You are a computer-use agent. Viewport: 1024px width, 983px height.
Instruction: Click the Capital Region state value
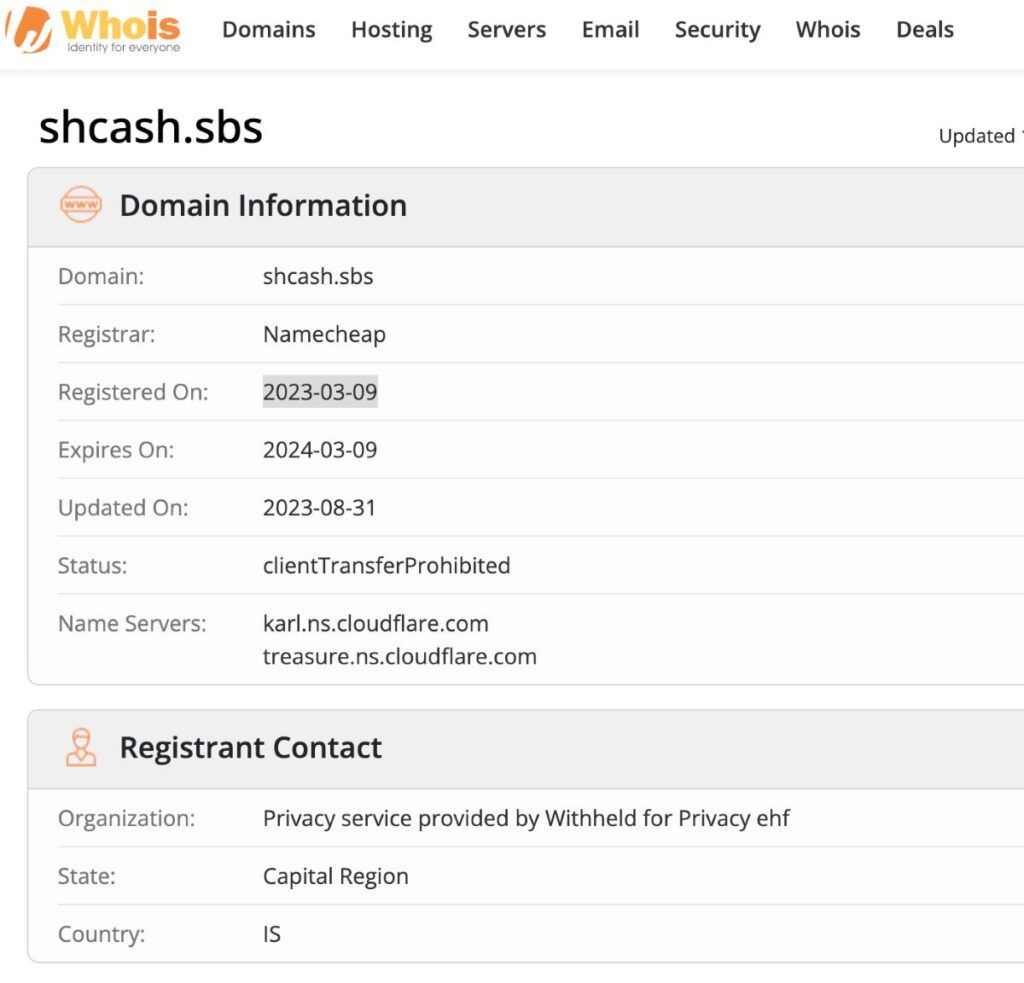click(335, 876)
